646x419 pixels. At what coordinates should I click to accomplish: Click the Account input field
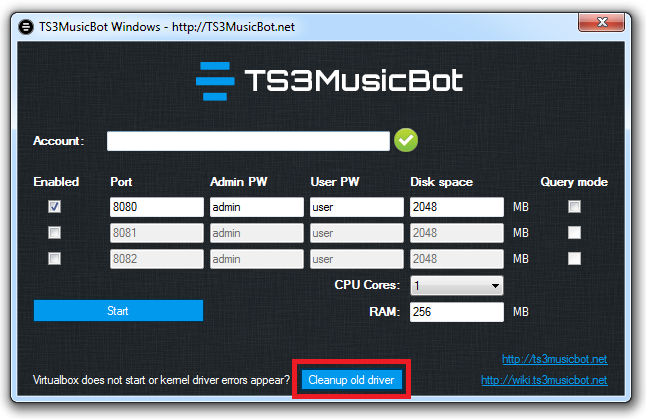[248, 141]
